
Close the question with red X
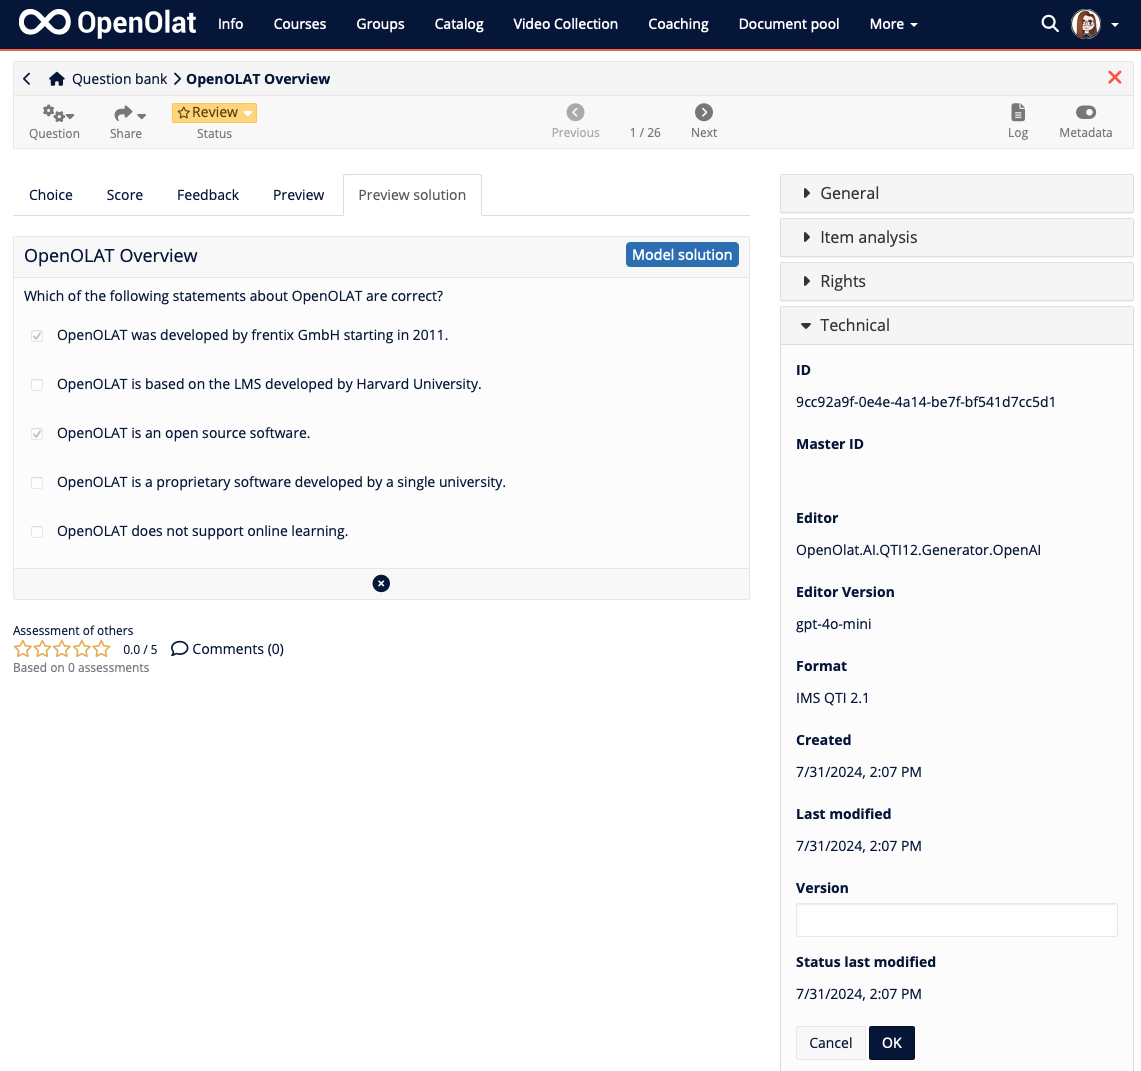point(1114,78)
